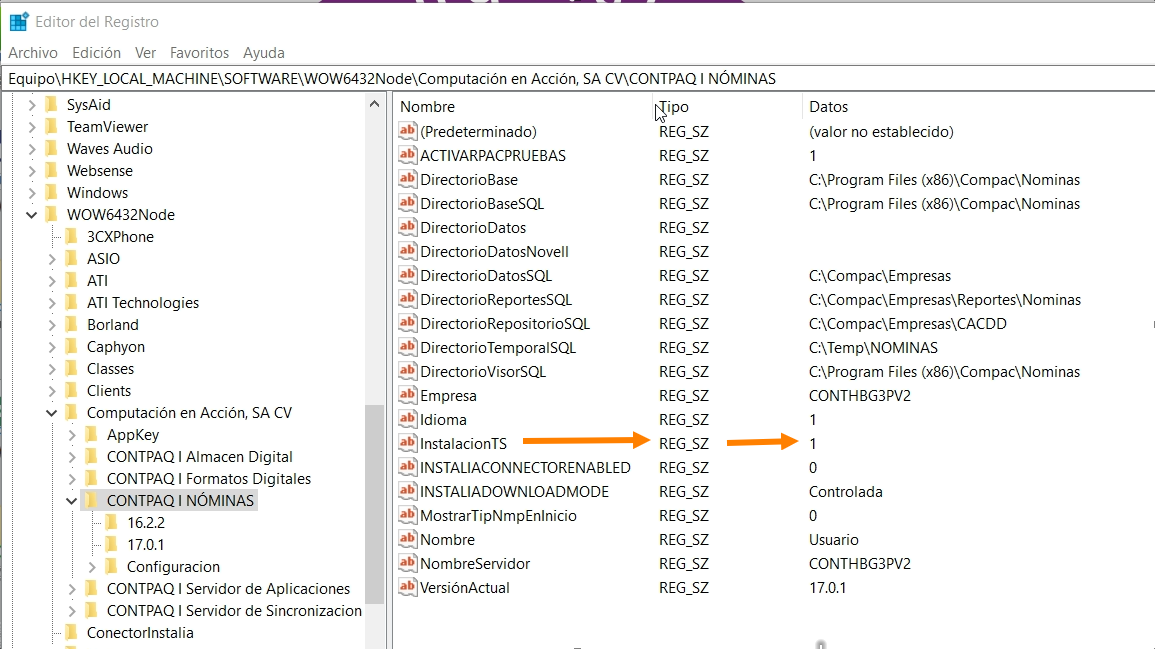Select the Caphyon key

(116, 347)
